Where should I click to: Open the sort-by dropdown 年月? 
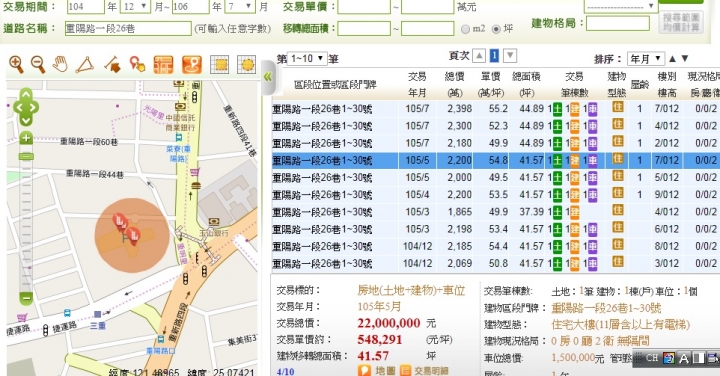coord(646,59)
